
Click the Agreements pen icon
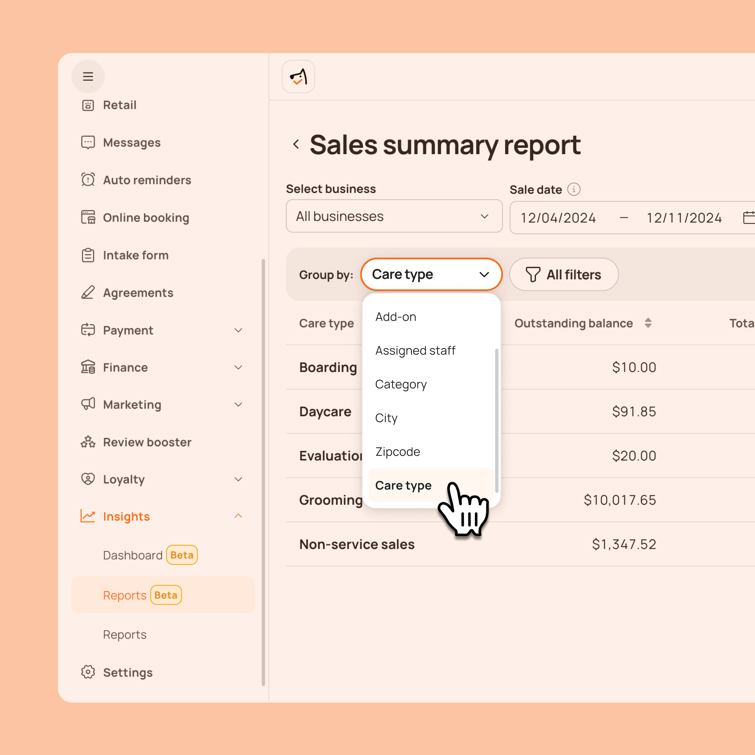tap(88, 292)
